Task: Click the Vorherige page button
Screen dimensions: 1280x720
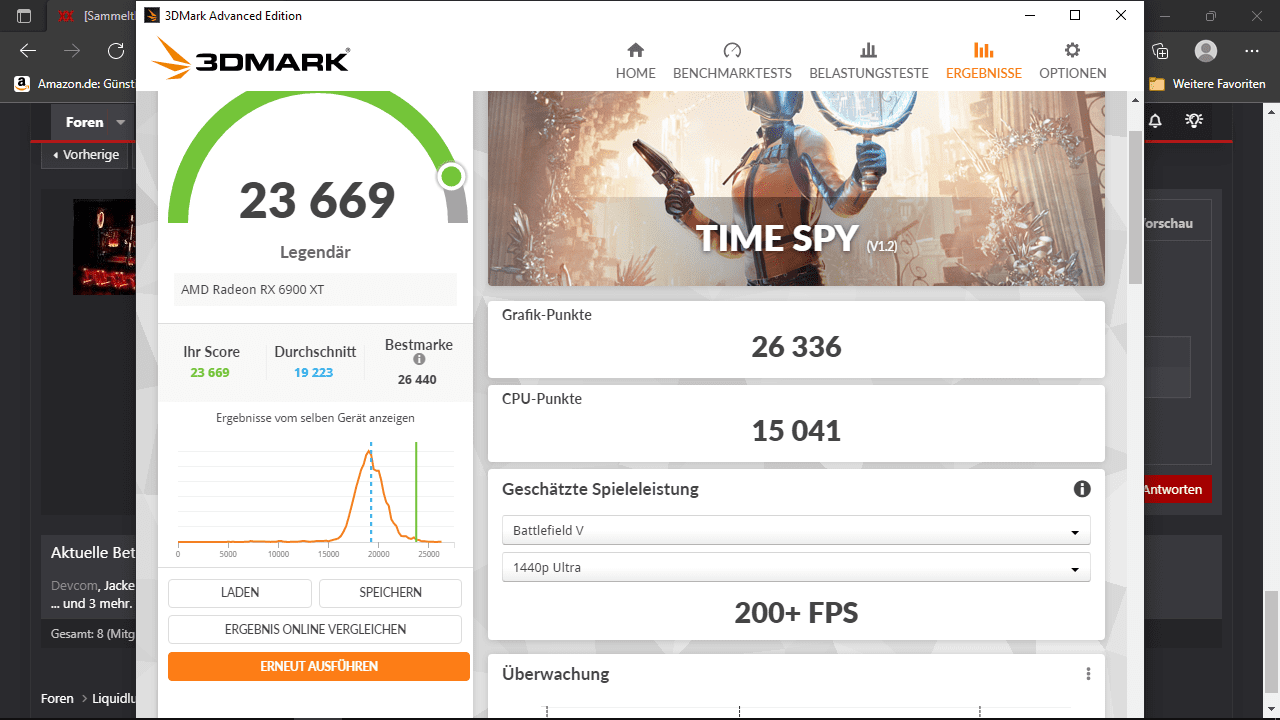Action: [x=85, y=155]
